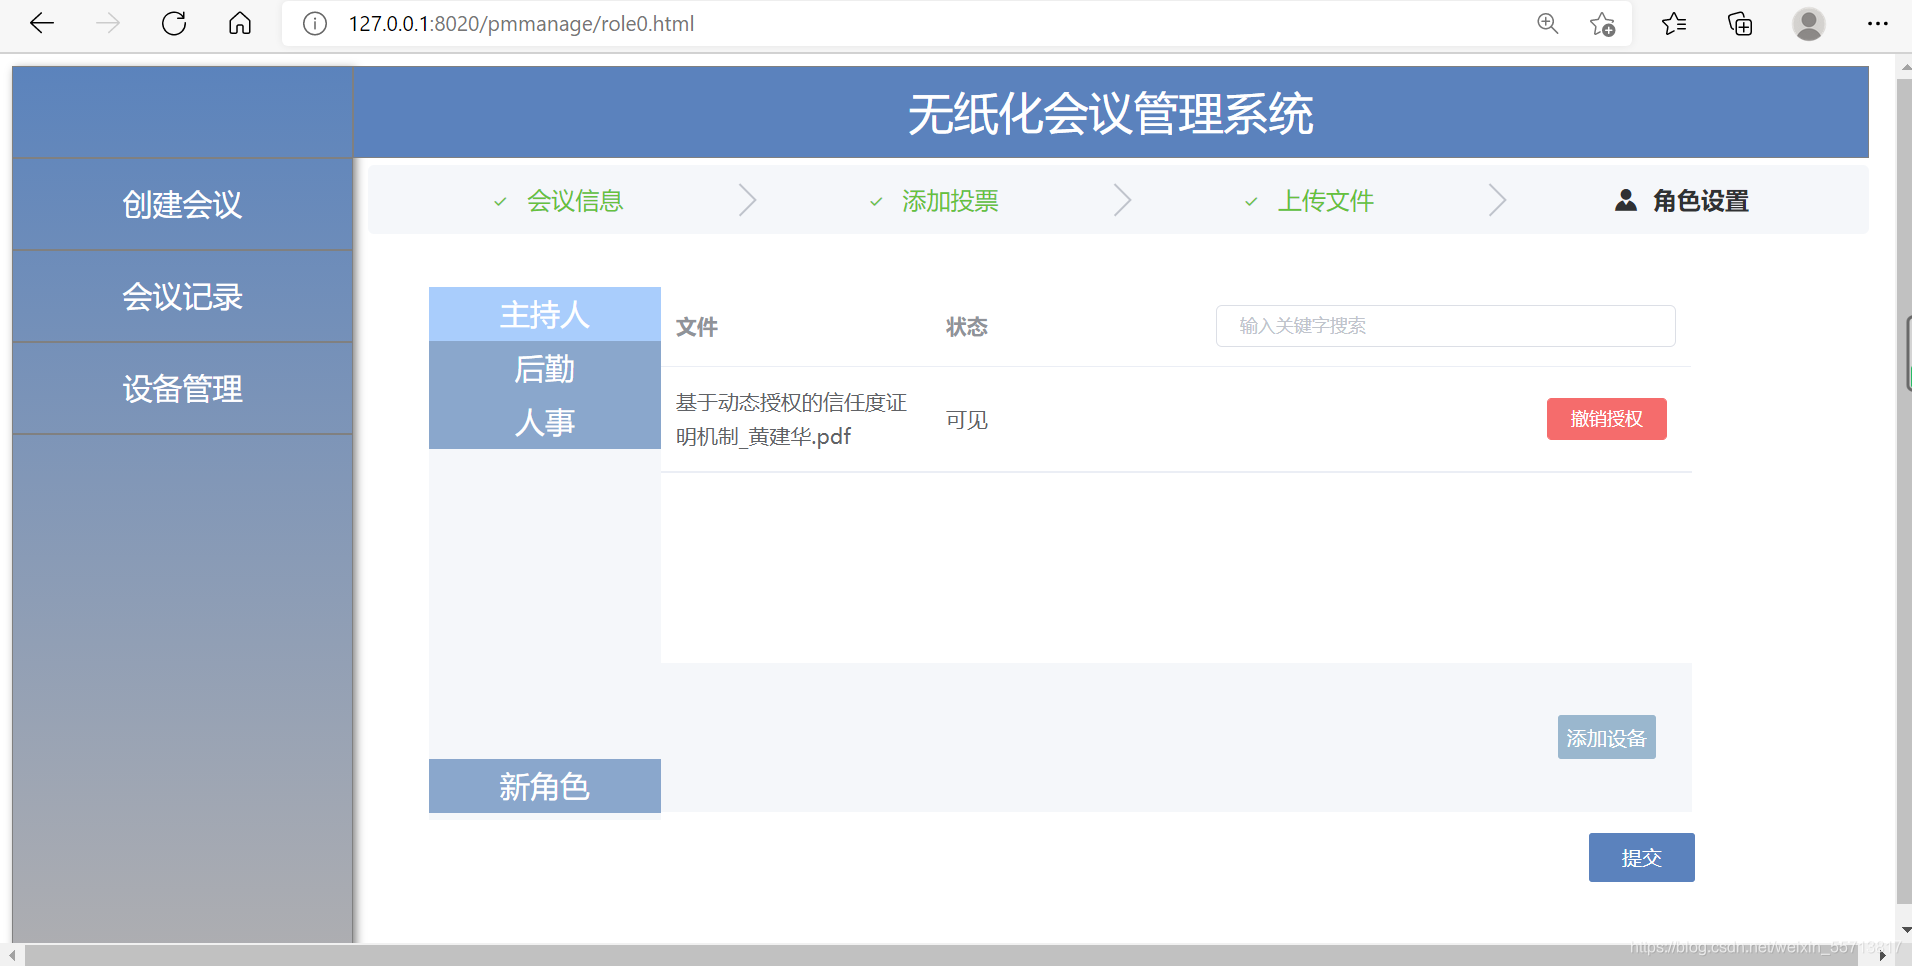The width and height of the screenshot is (1912, 966).
Task: Click the horizontal scrollbar right arrow
Action: point(1883,955)
